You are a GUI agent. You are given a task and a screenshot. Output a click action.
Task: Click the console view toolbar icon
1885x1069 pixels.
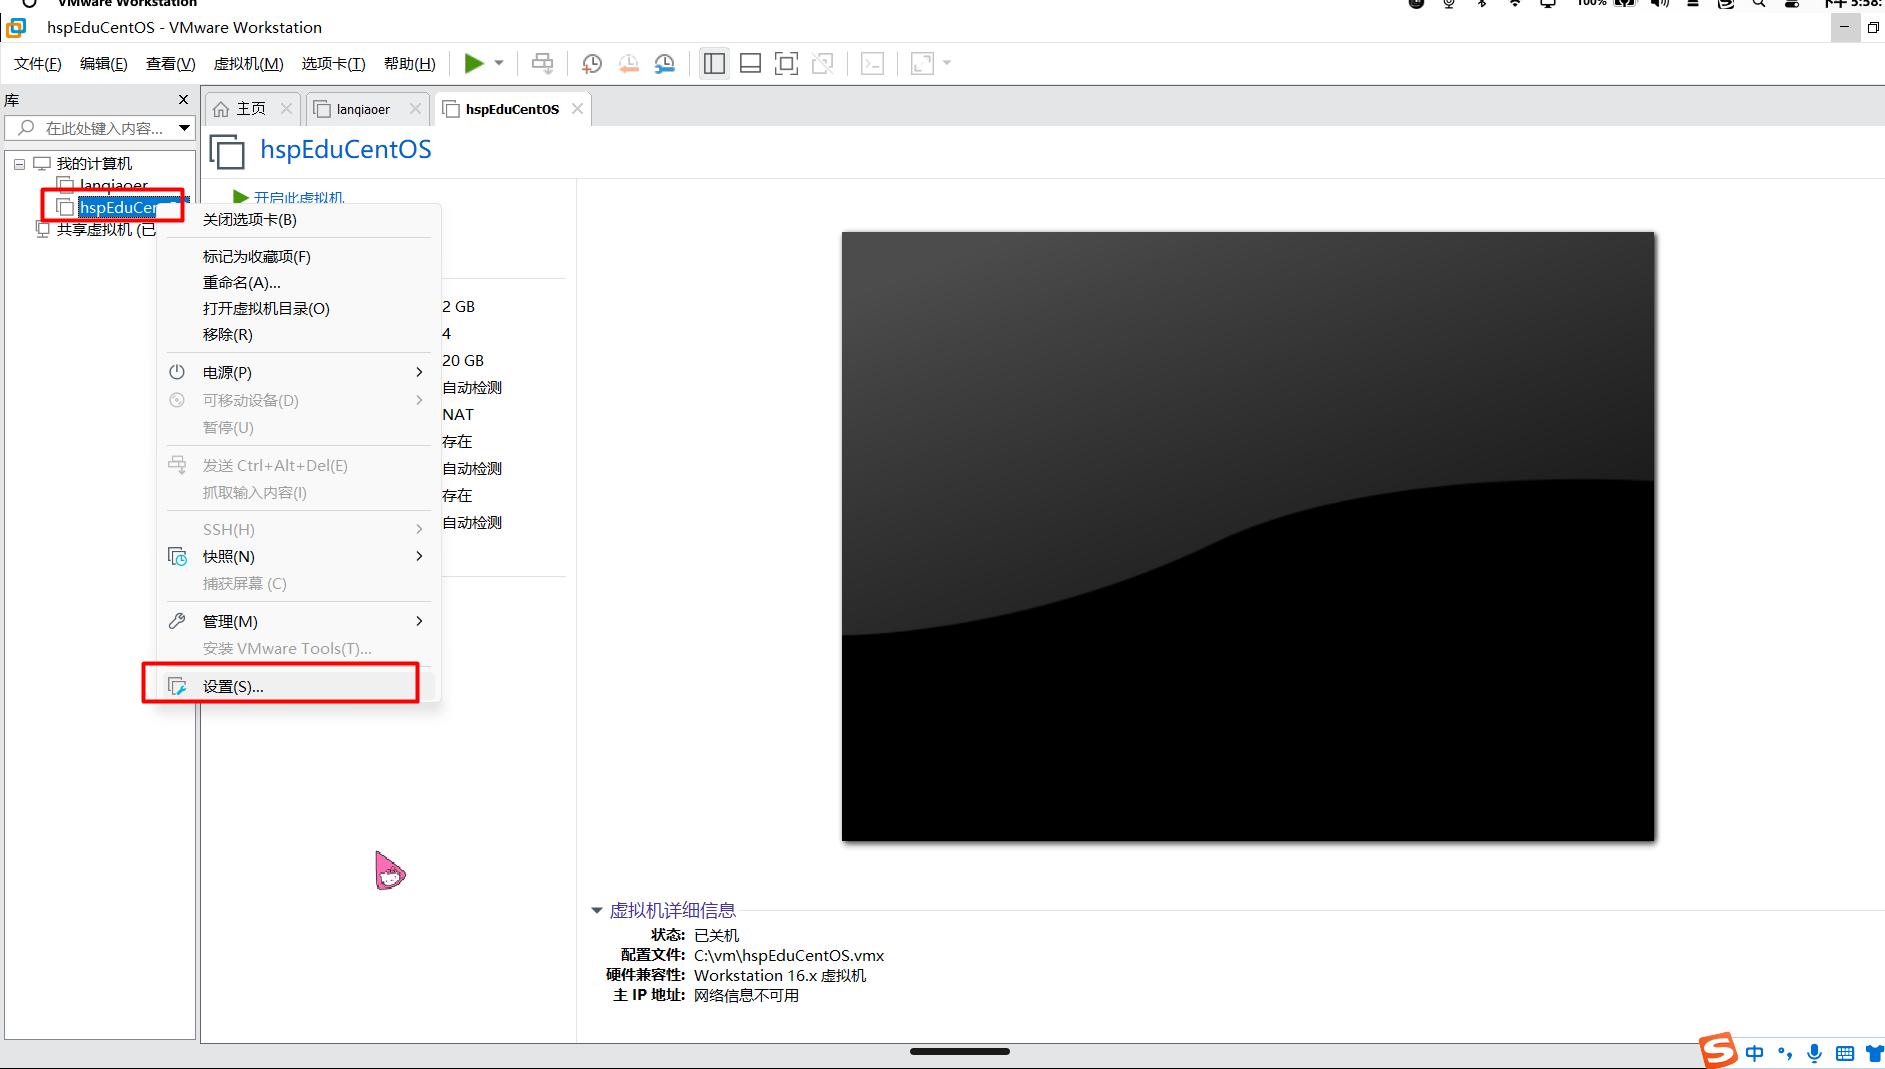(872, 64)
